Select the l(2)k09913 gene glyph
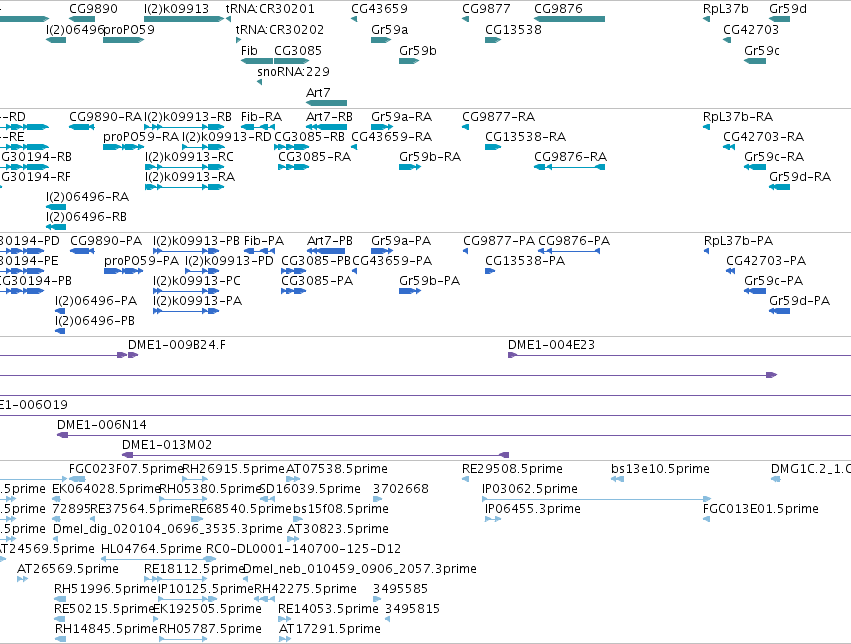The height and width of the screenshot is (644, 851). pos(183,19)
